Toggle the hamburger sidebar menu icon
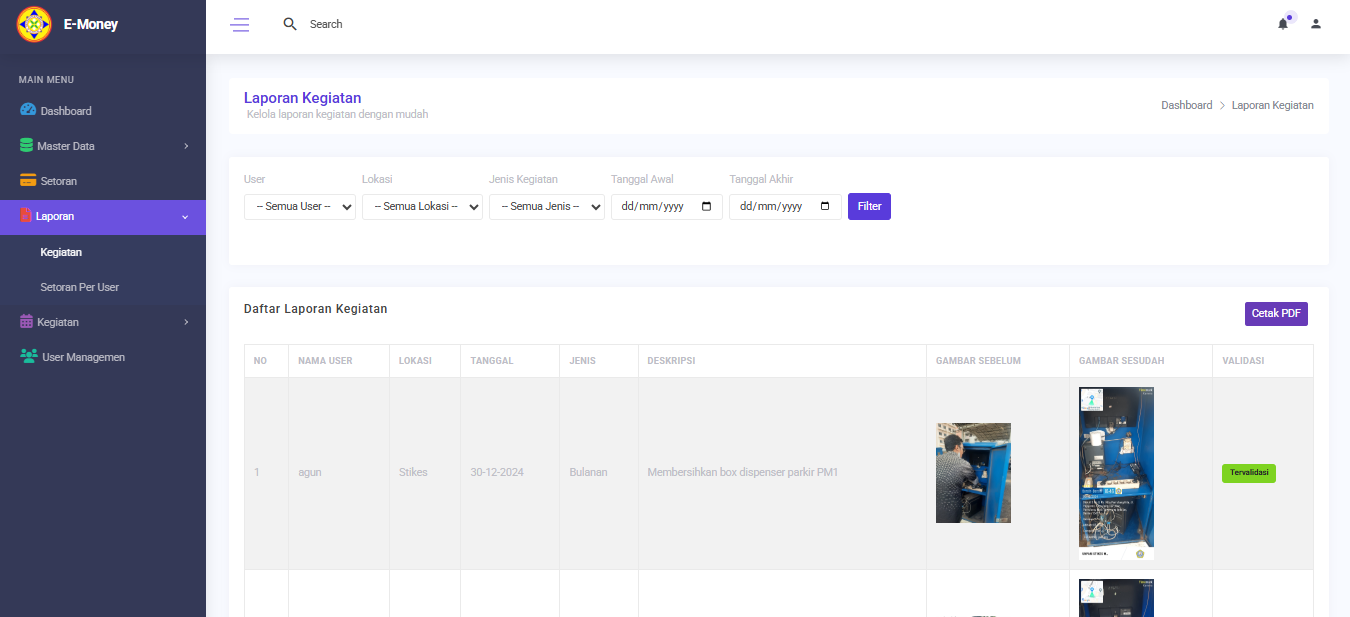Viewport: 1350px width, 617px height. 240,25
